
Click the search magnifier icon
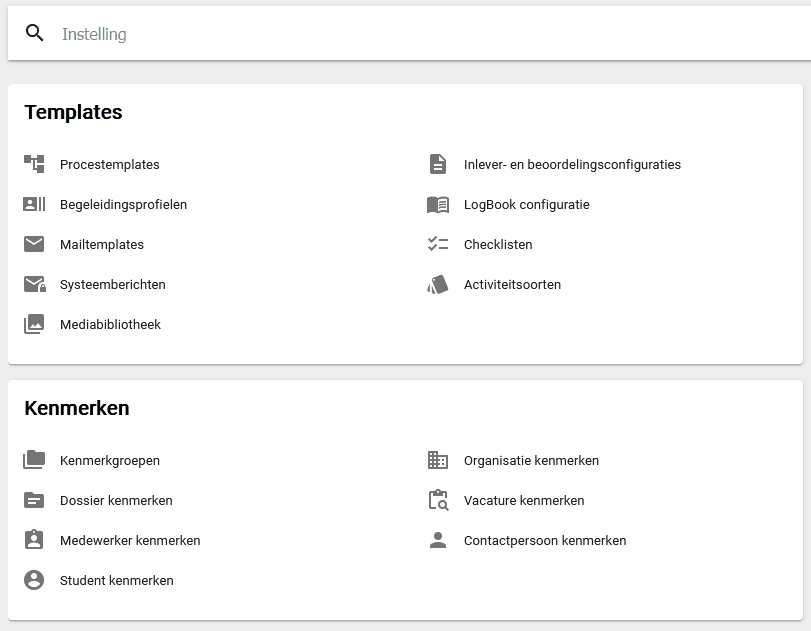coord(35,33)
